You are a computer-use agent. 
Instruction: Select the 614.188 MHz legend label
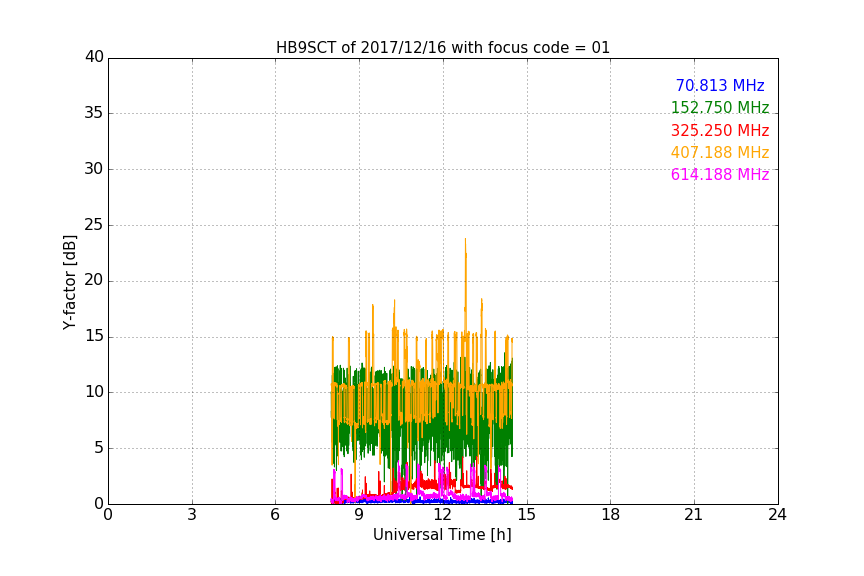720,175
